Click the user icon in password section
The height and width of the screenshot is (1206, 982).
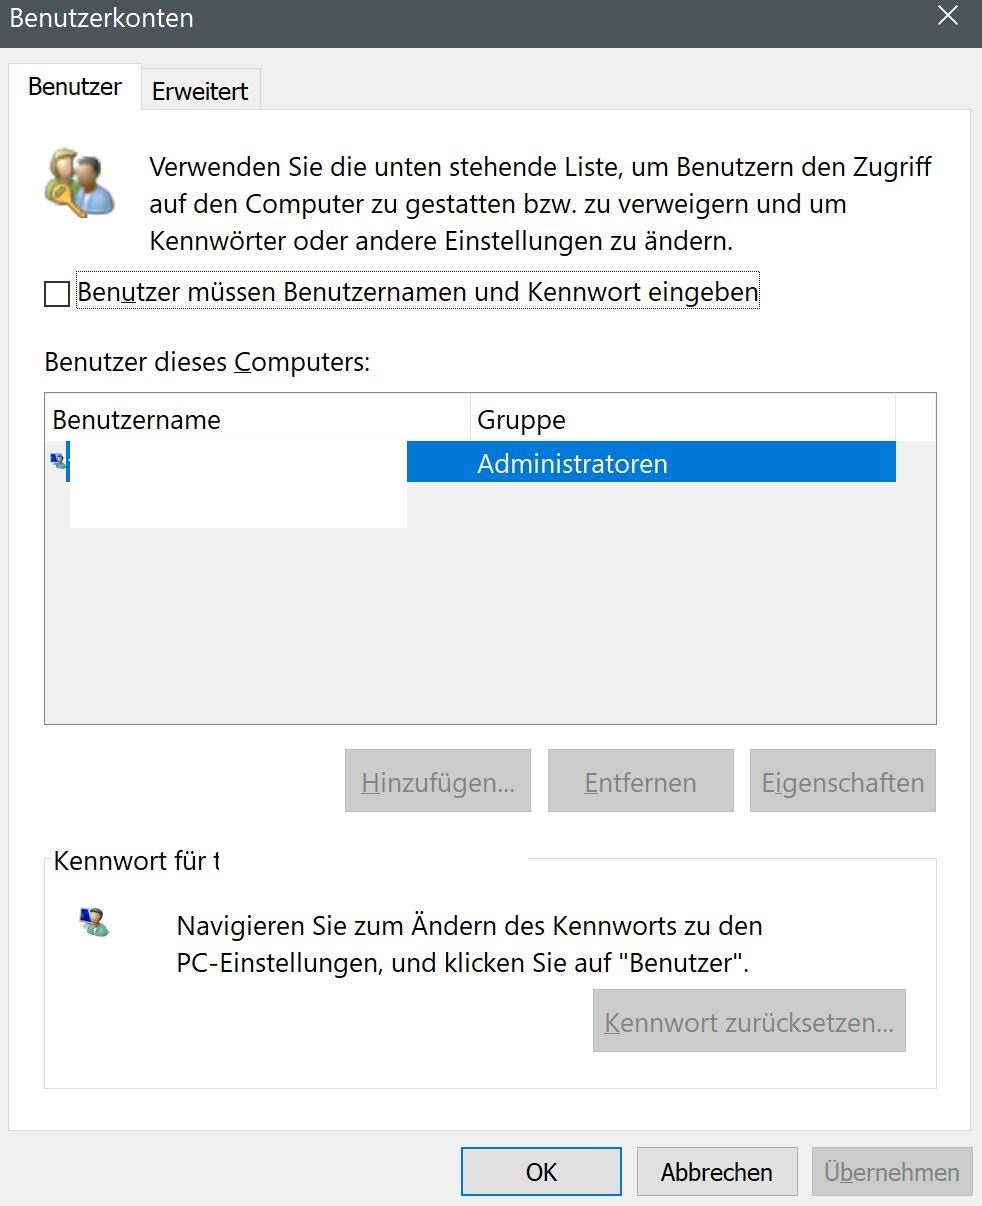(94, 923)
